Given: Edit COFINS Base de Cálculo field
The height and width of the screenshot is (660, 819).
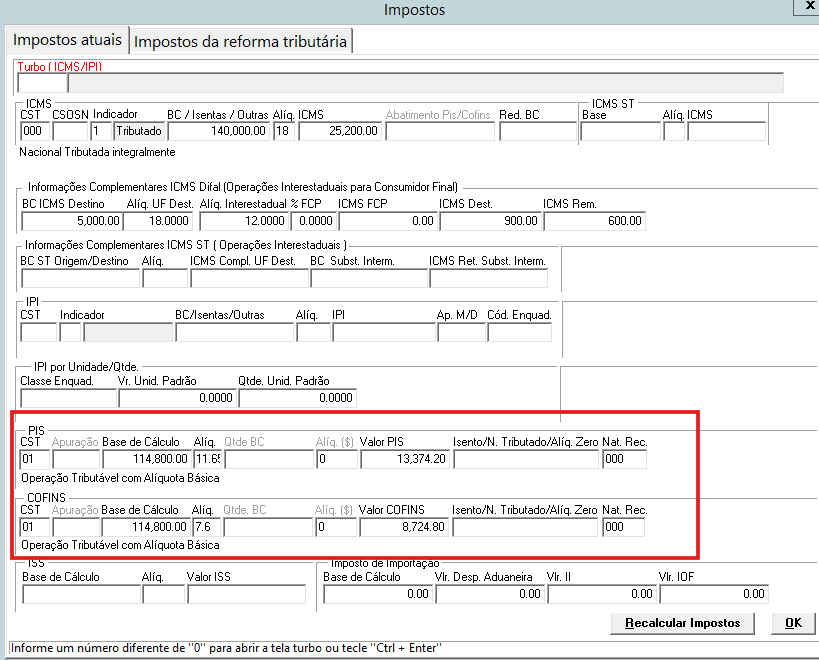Looking at the screenshot, I should click(146, 527).
